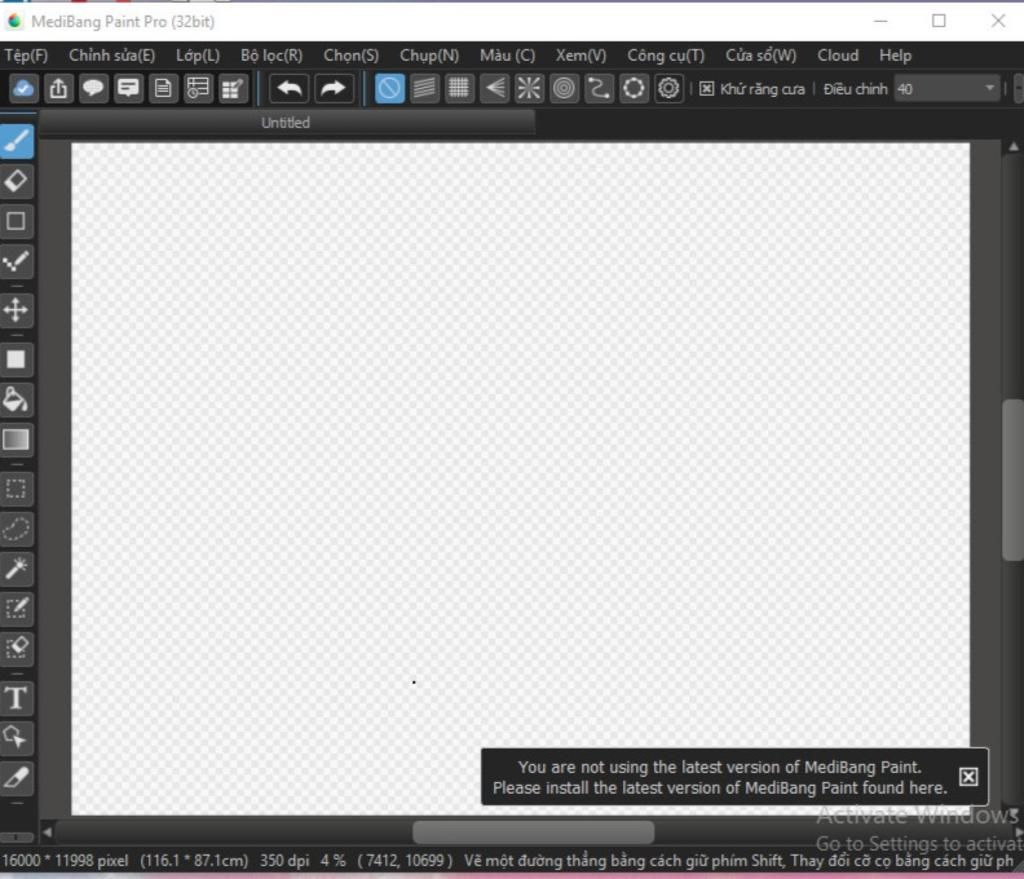Click the export/share icon in toolbar
The width and height of the screenshot is (1024, 879).
point(59,88)
